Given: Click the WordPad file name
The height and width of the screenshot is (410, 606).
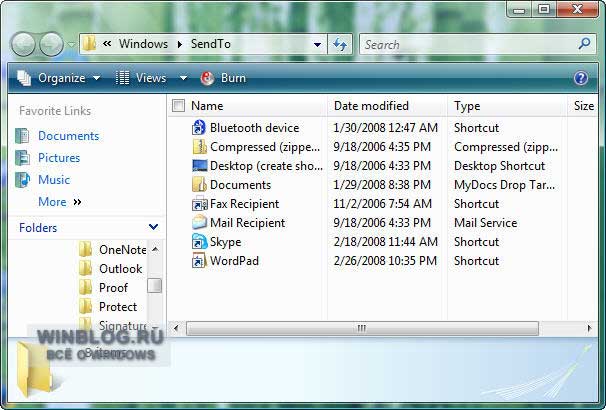Looking at the screenshot, I should (234, 261).
